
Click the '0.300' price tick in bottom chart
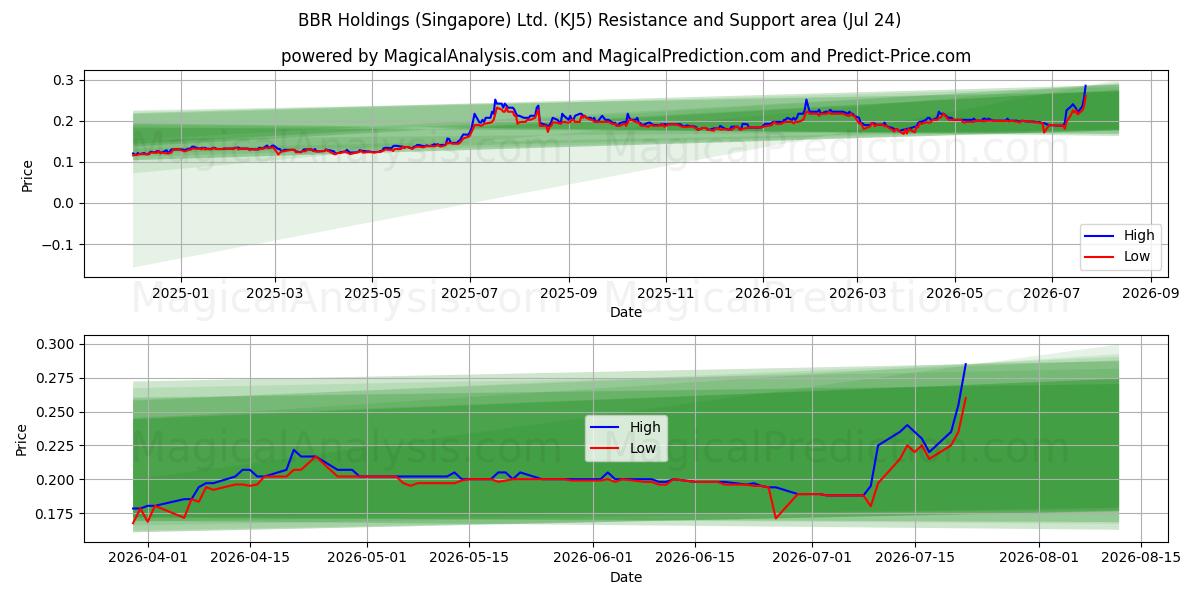point(55,344)
